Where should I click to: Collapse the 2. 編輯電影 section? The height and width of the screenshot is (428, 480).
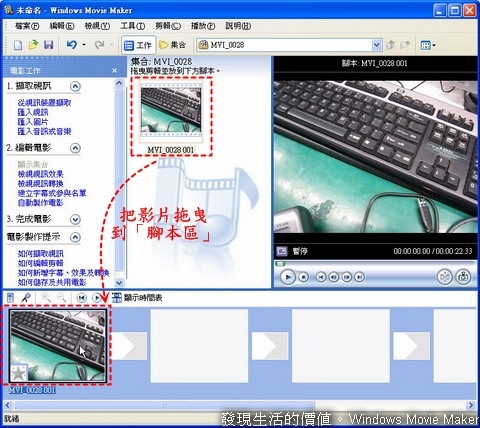75,148
